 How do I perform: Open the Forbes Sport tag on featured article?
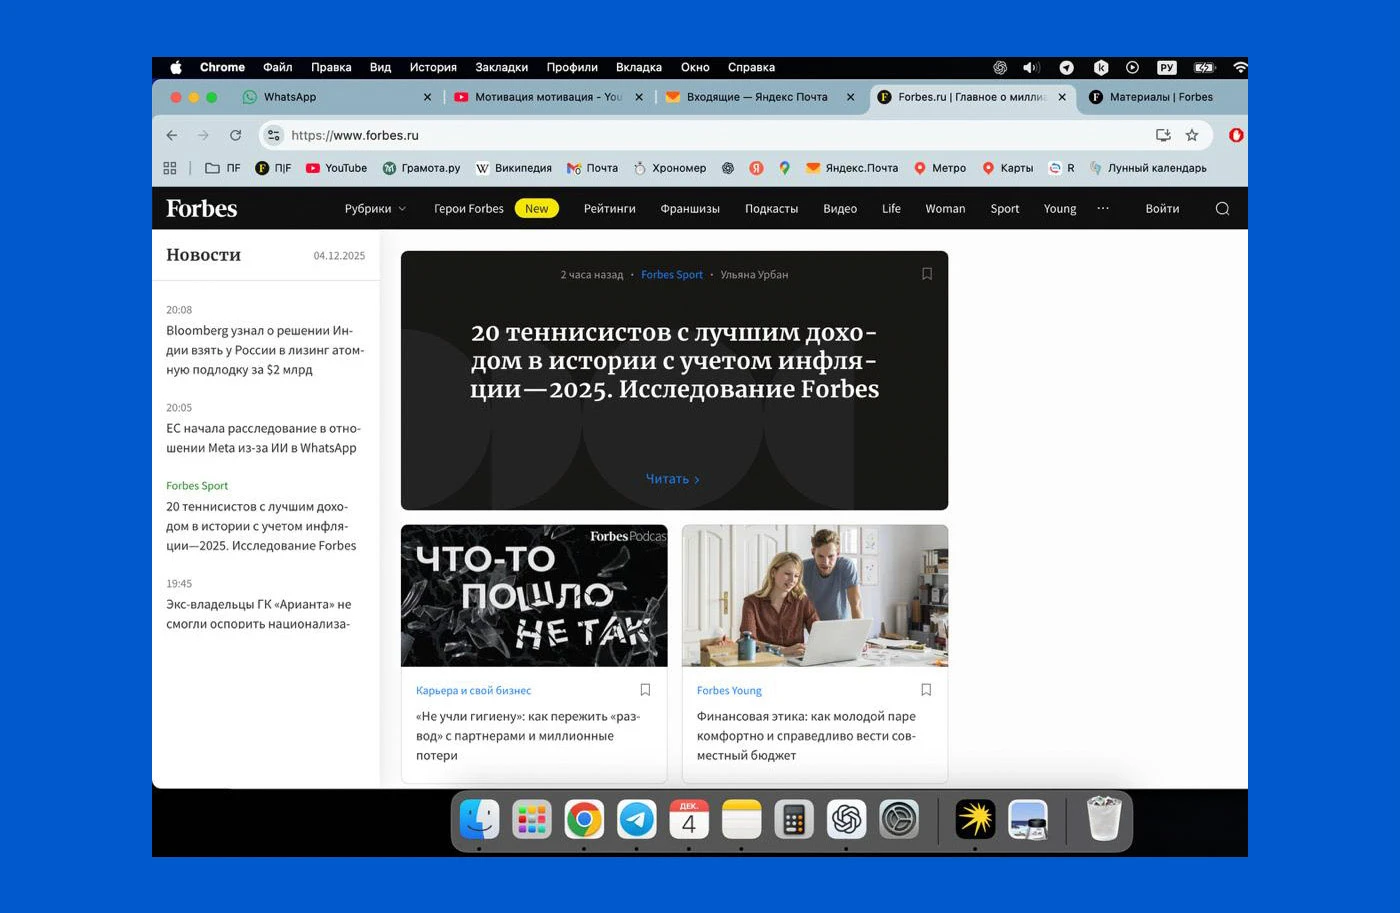[x=672, y=274]
